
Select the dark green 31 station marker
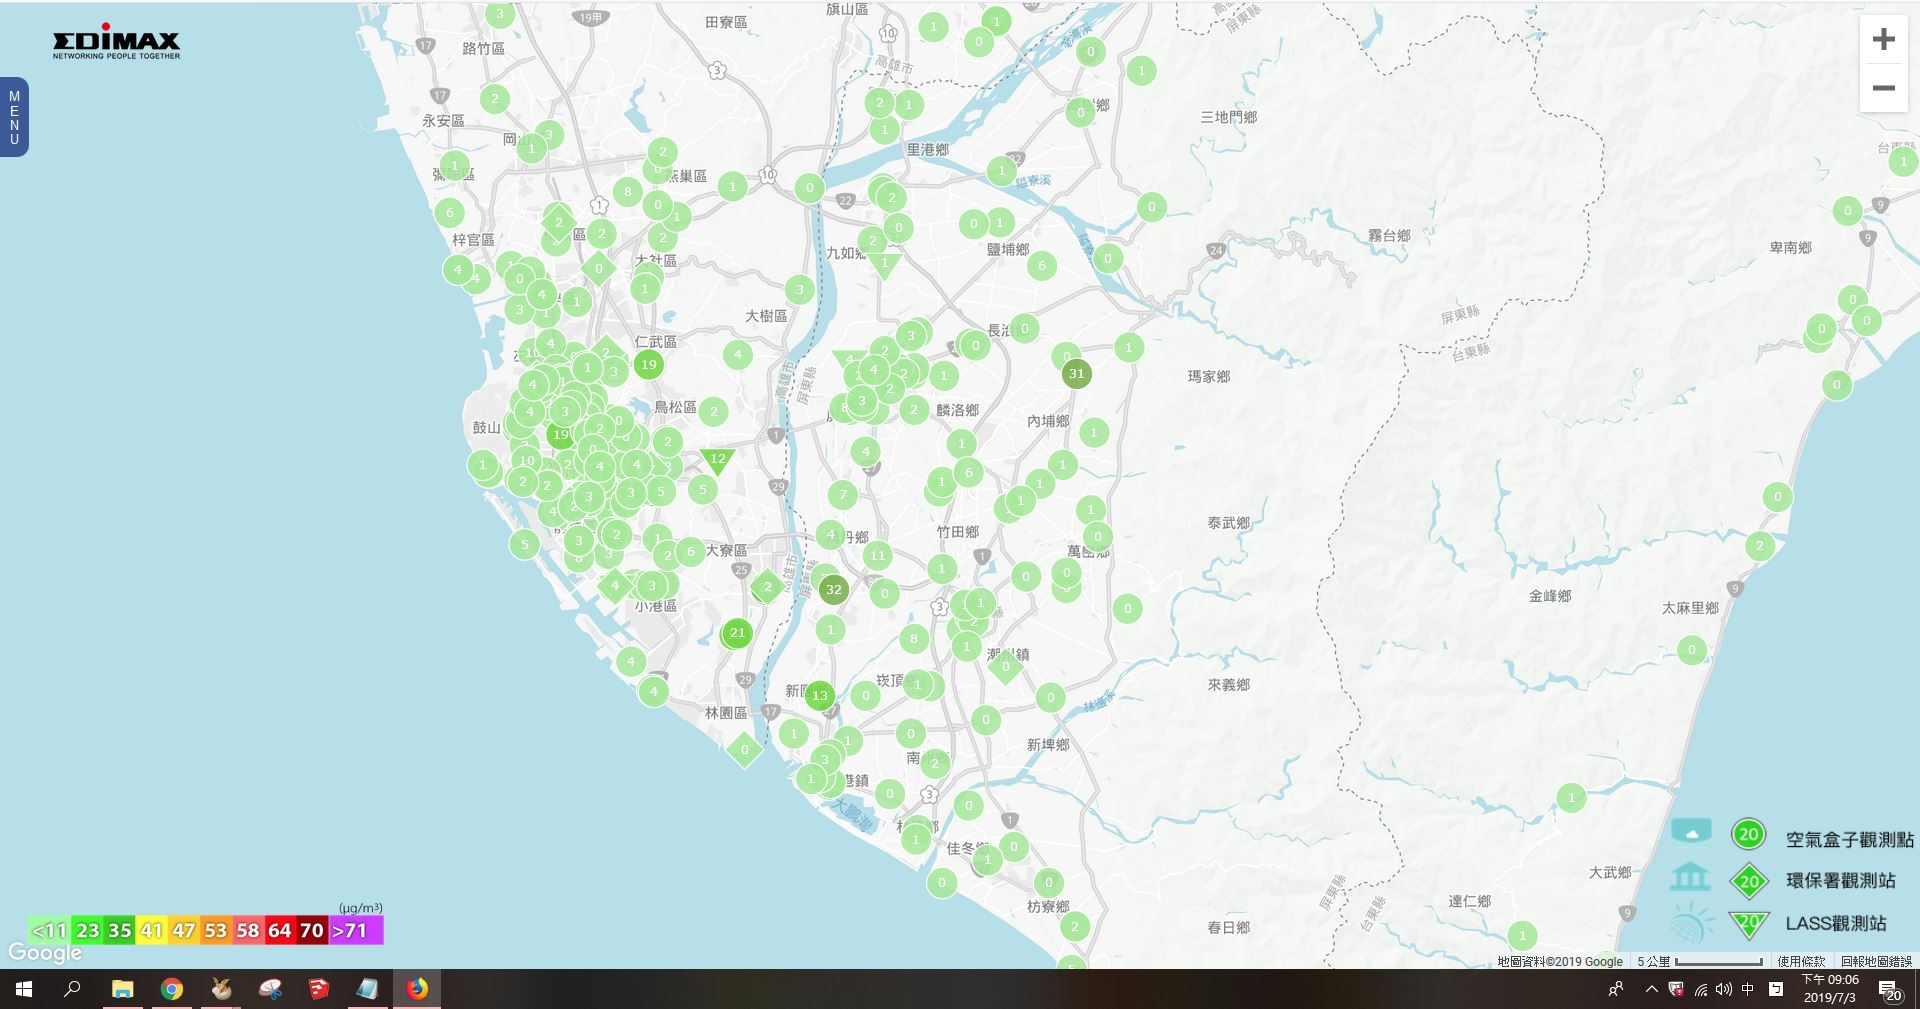pyautogui.click(x=1076, y=374)
